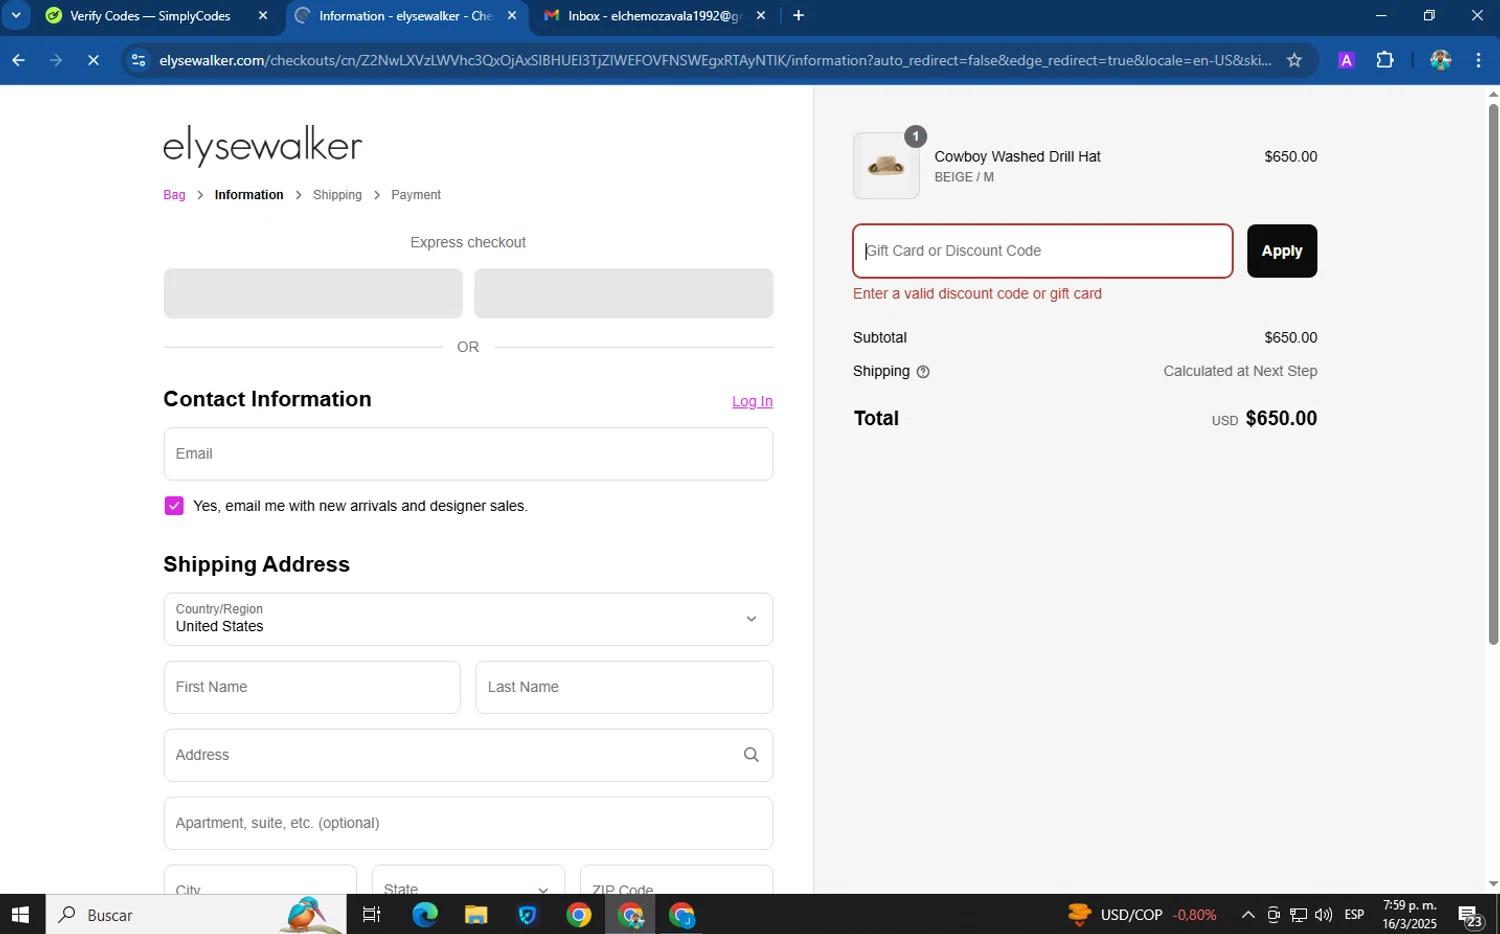1500x934 pixels.
Task: Click the Apartment, suite field
Action: click(x=468, y=823)
